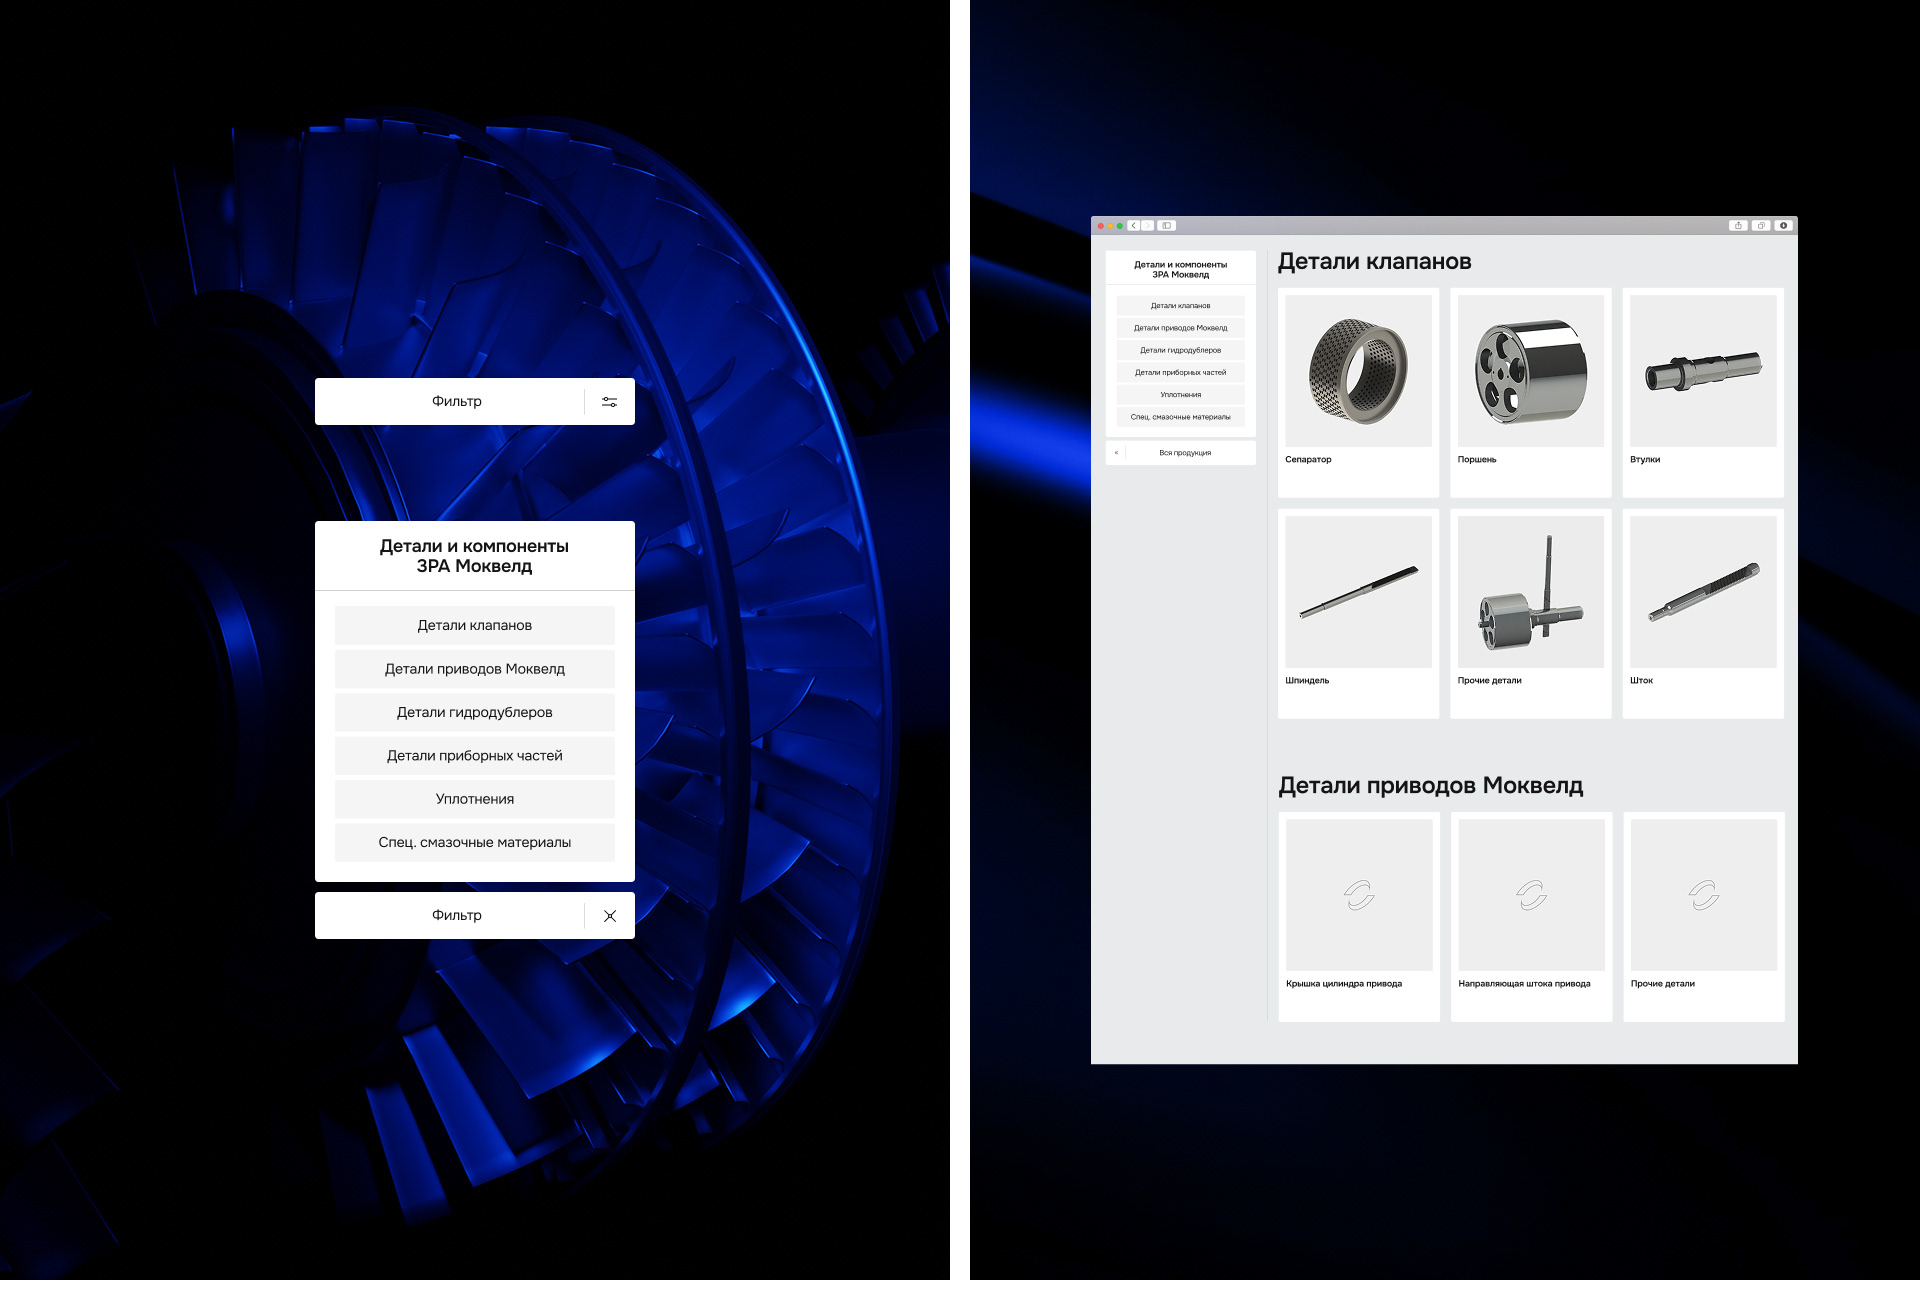Click Детали приводов Моквелд in browser sidebar
1920x1300 pixels.
tap(1180, 328)
